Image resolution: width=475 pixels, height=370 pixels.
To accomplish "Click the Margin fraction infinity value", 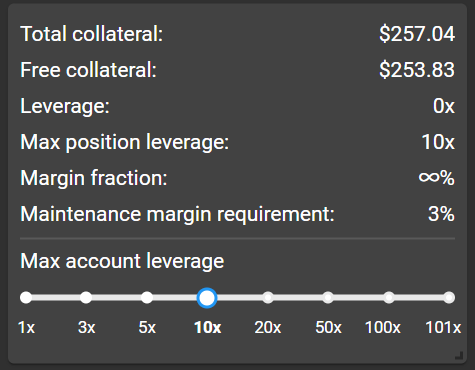I will tap(437, 178).
